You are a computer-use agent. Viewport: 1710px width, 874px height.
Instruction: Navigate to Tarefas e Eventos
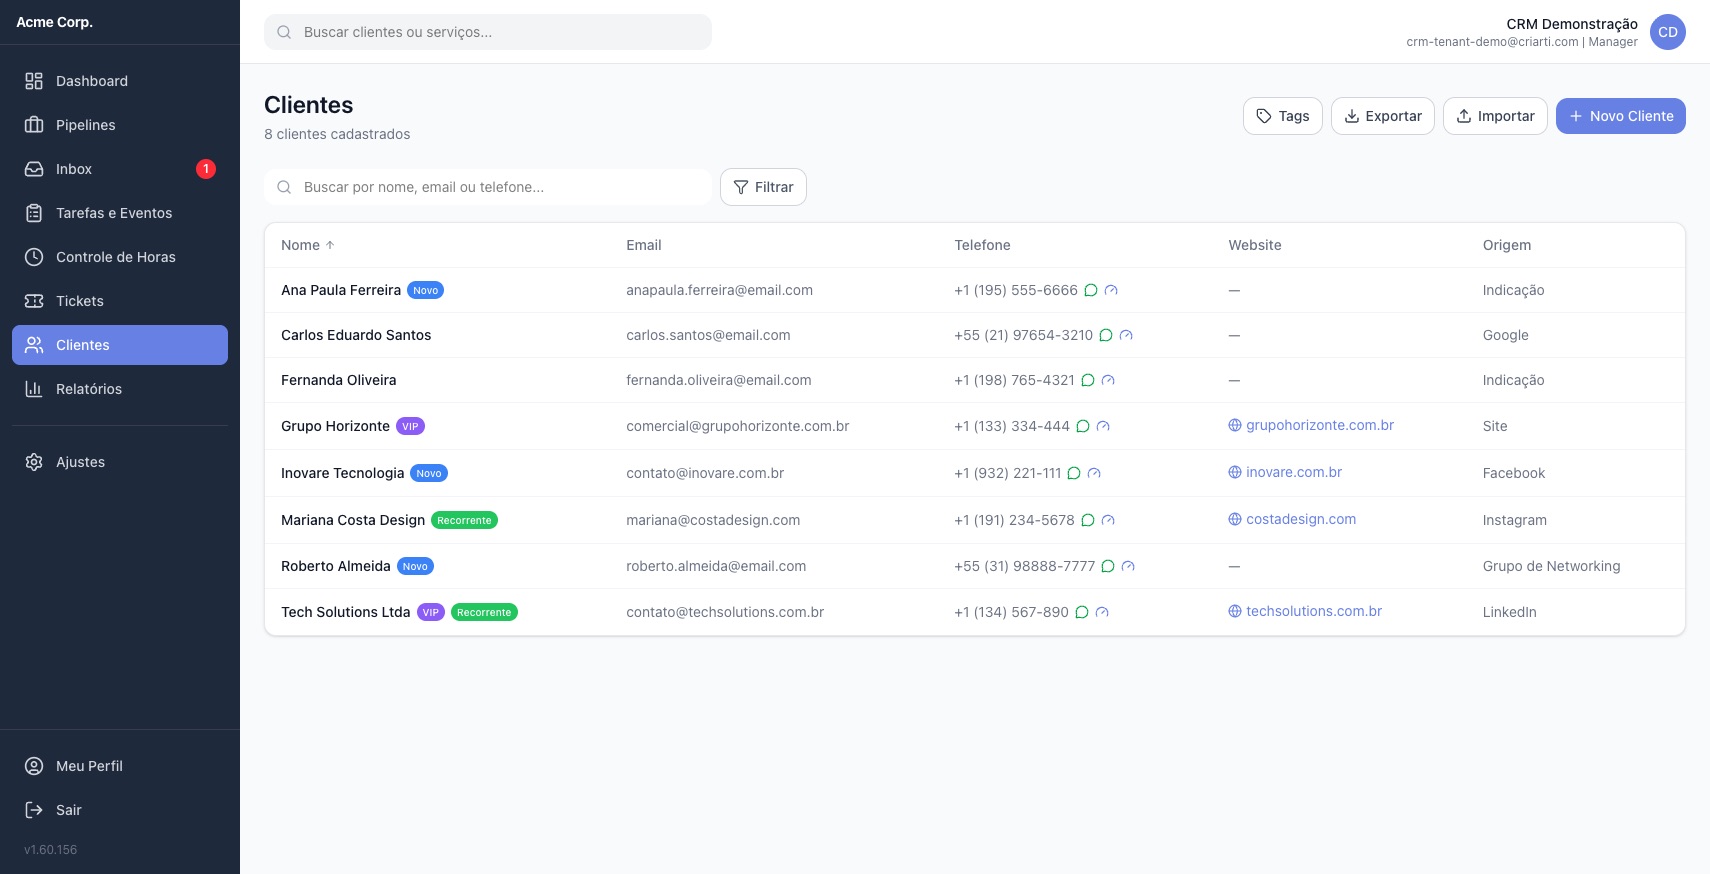pos(120,213)
